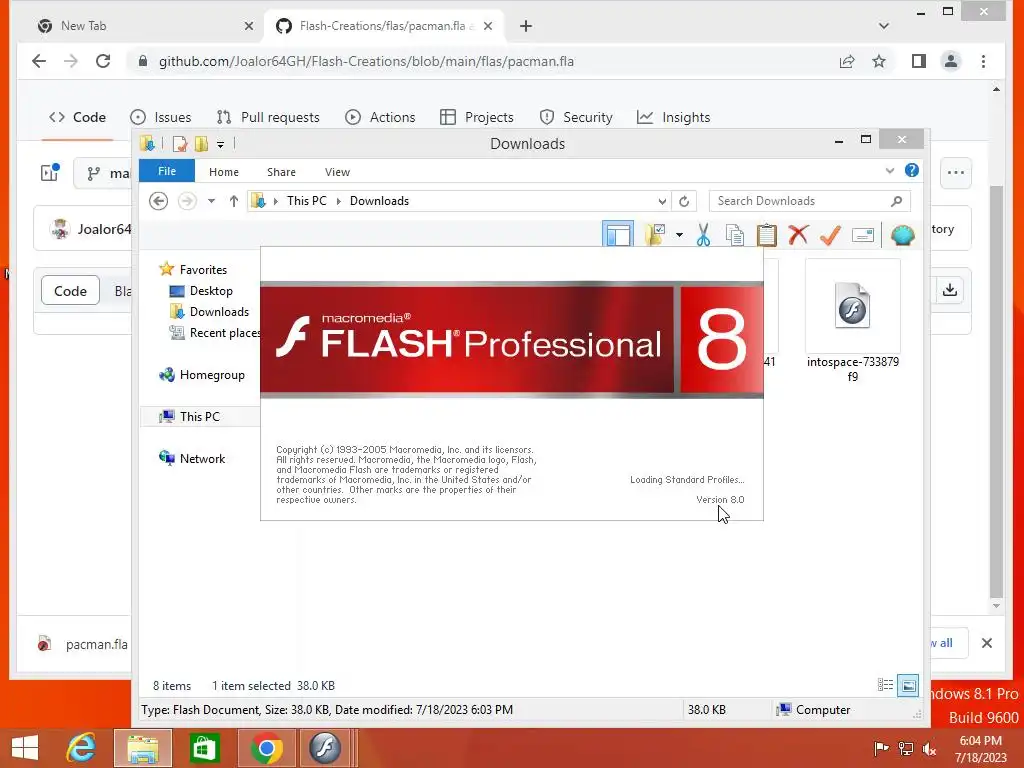Bookmark page with star icon in Chrome
Image resolution: width=1024 pixels, height=768 pixels.
pyautogui.click(x=879, y=61)
